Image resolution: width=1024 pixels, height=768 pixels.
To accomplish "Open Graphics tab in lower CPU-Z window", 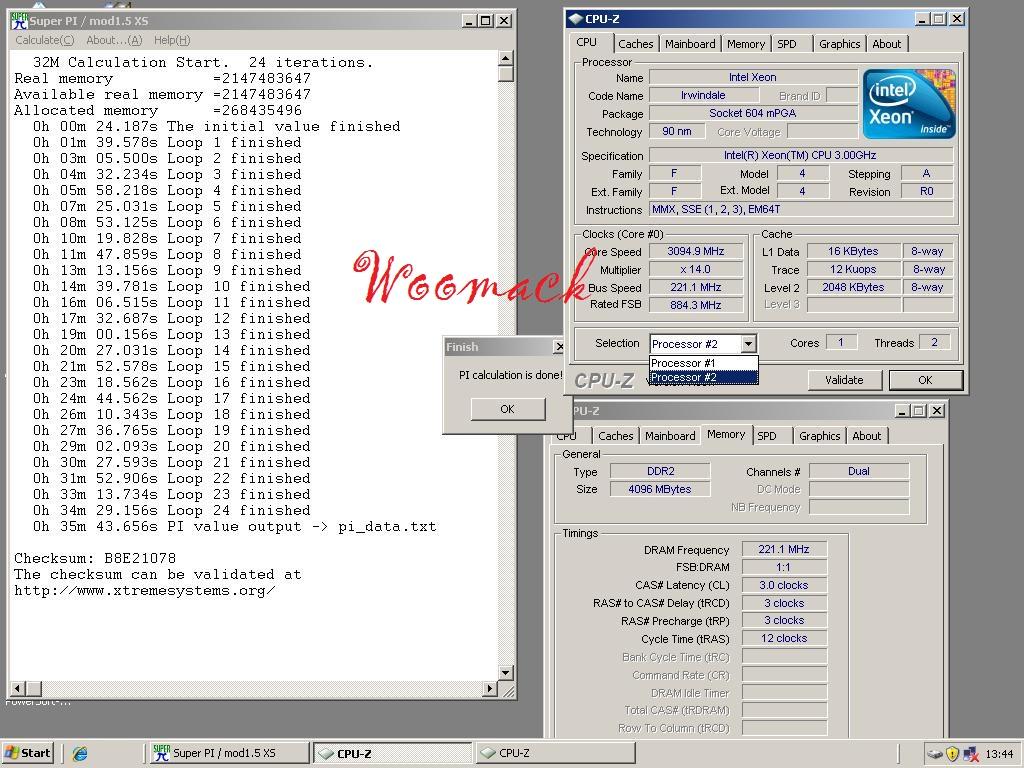I will [x=820, y=436].
